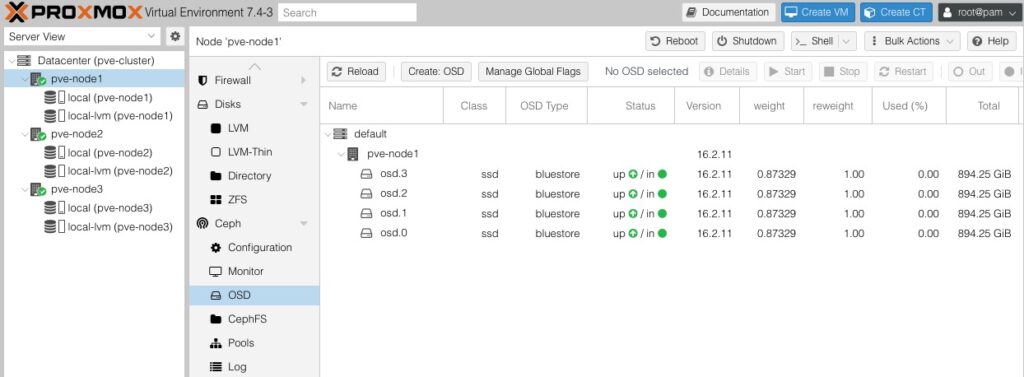Click Create: OSD
Viewport: 1024px width, 377px height.
click(436, 72)
